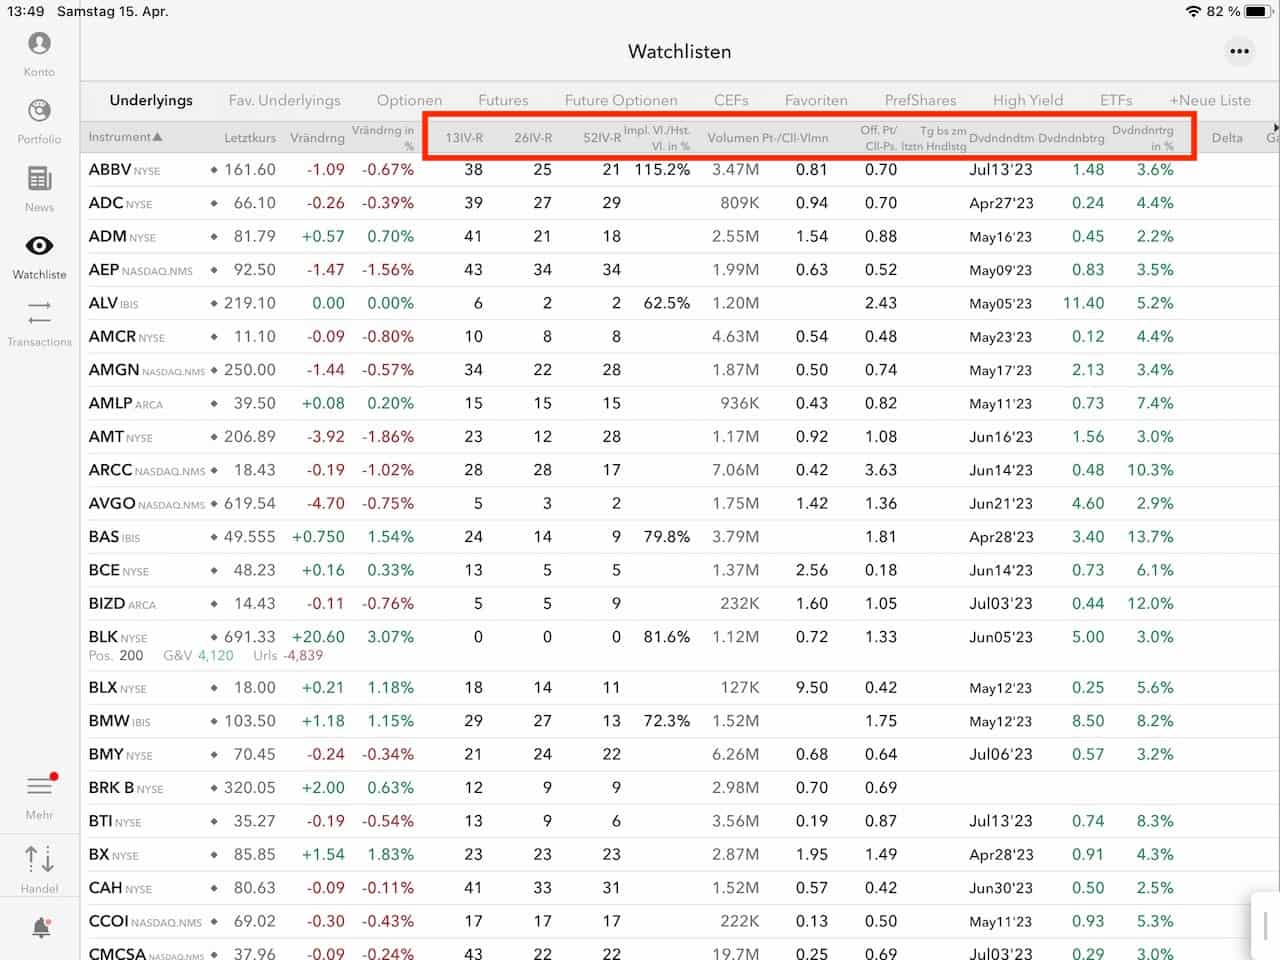Sort by the Vrändrng column header
The image size is (1280, 960).
point(317,138)
